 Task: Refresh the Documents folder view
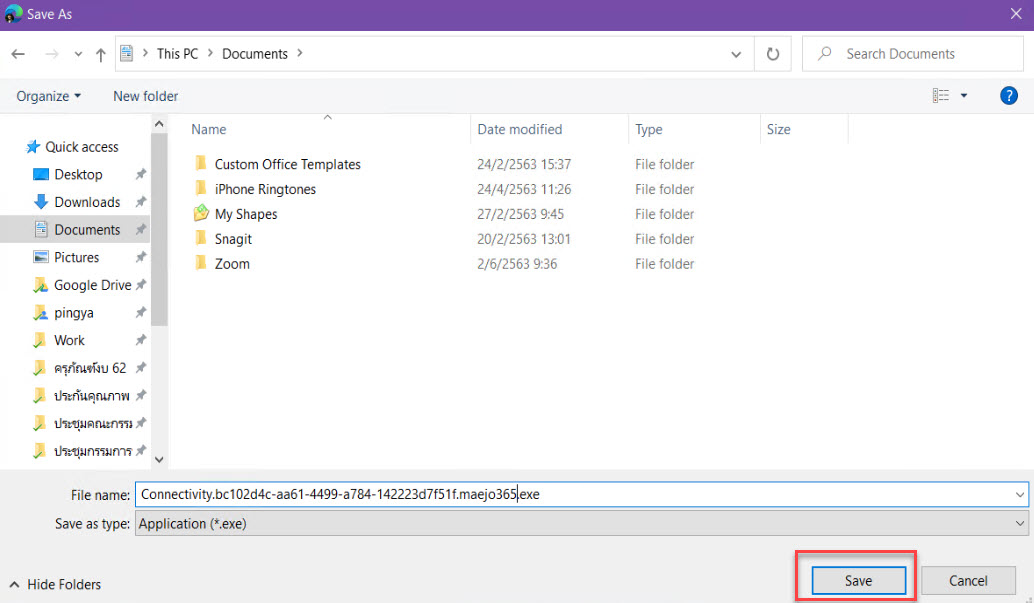coord(772,54)
